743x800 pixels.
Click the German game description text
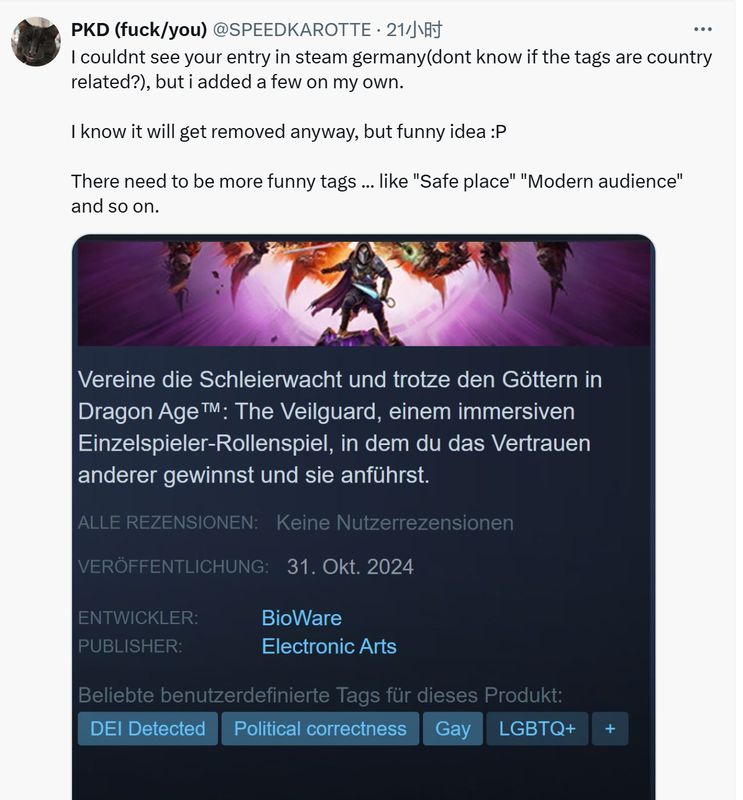coord(340,428)
